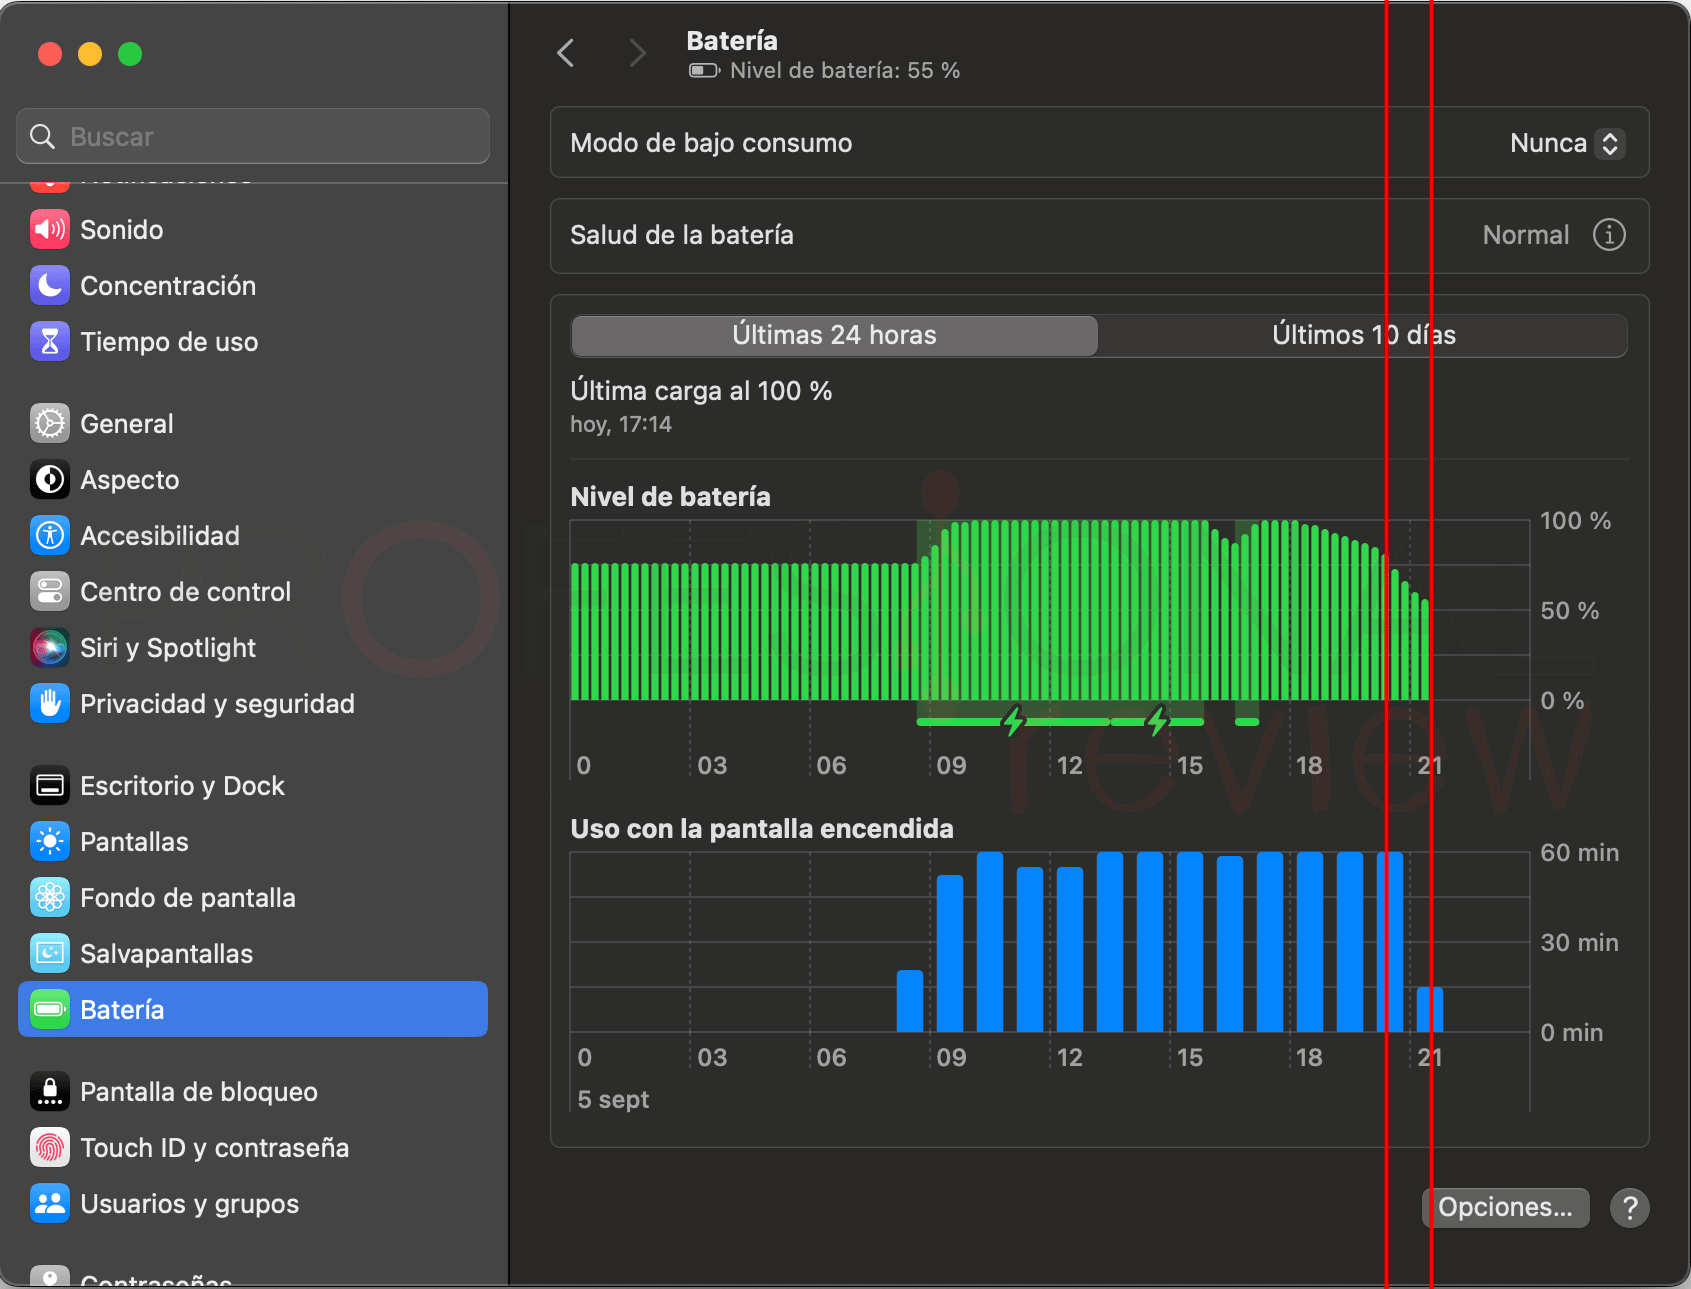This screenshot has height=1289, width=1691.
Task: Click the Centro de control icon
Action: click(50, 592)
